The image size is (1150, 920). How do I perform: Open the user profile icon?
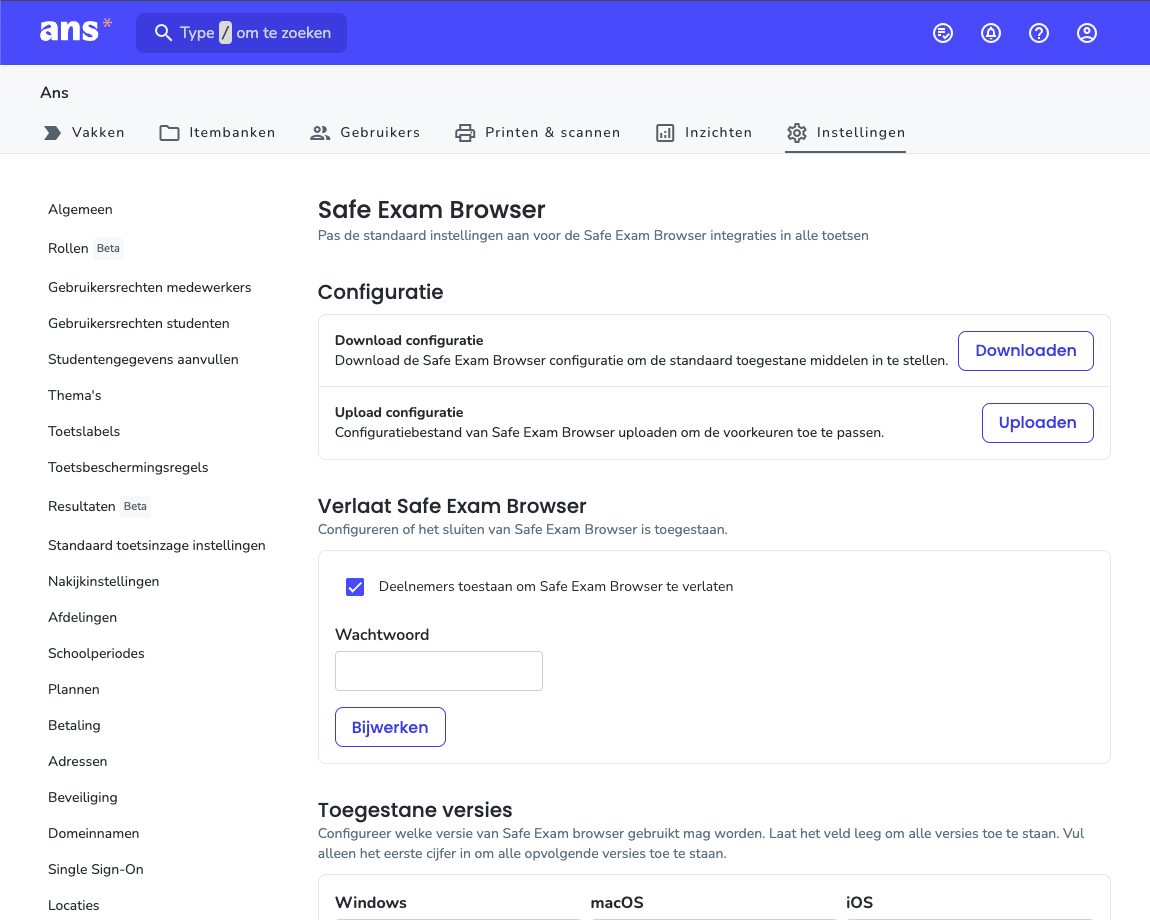pos(1087,33)
